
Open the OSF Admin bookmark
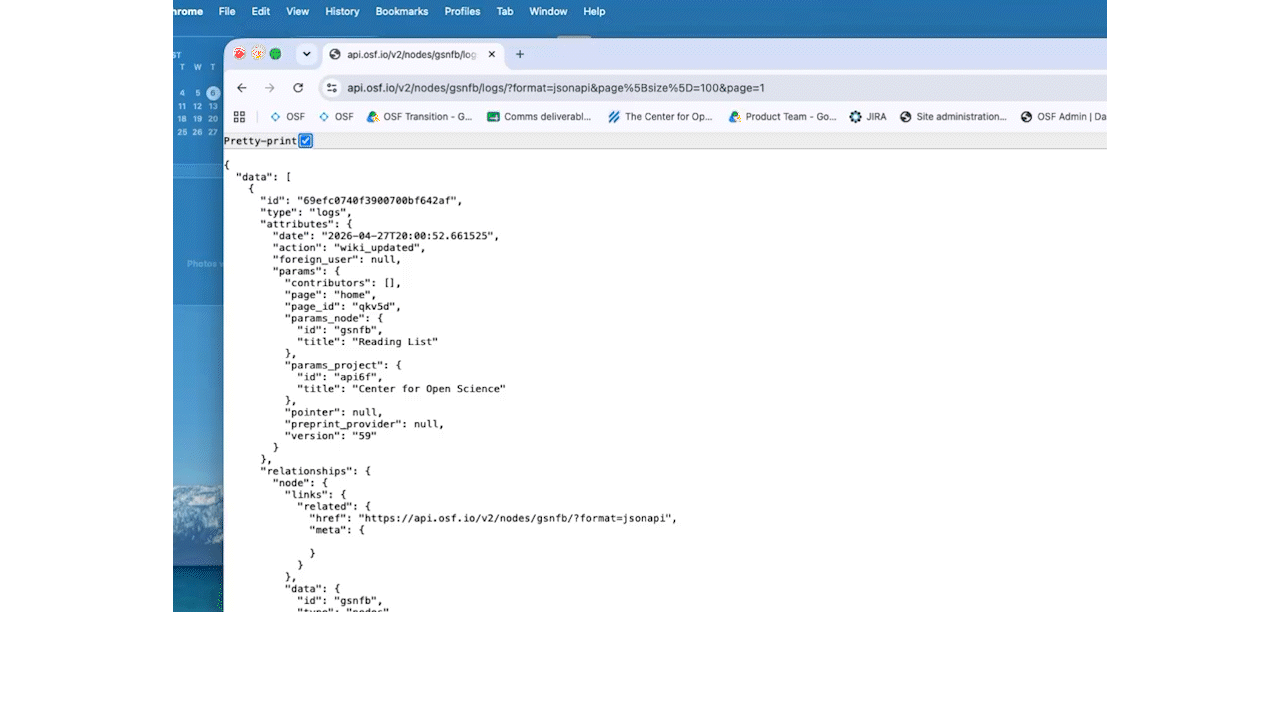(1063, 117)
